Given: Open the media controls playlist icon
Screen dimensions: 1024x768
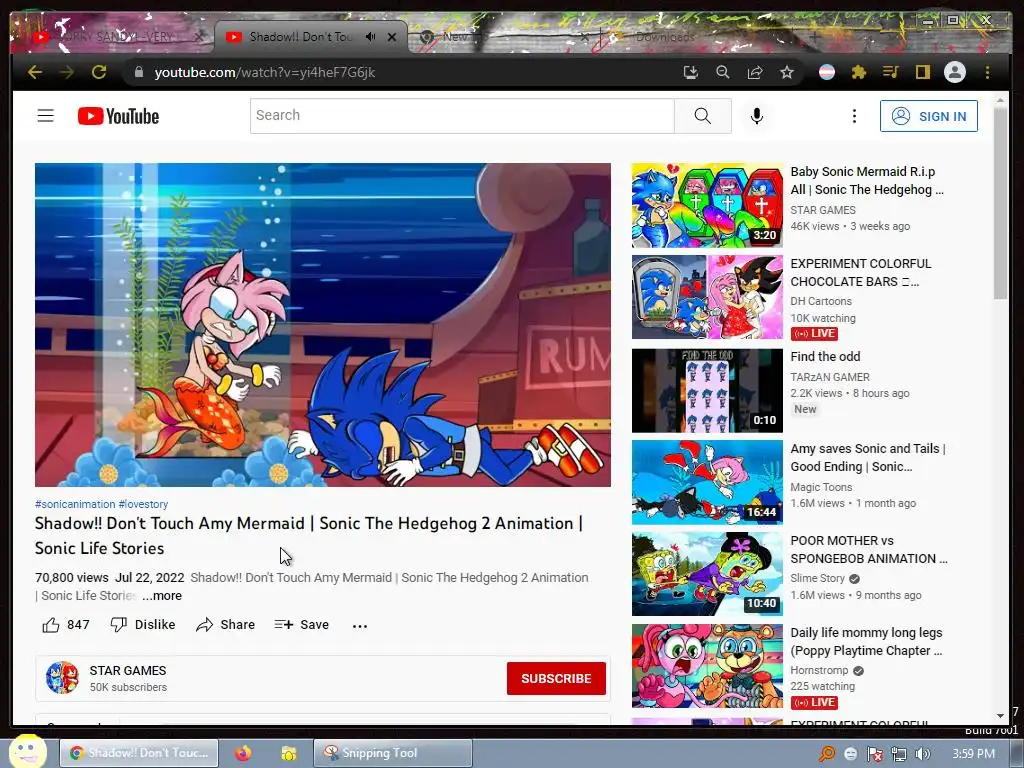Looking at the screenshot, I should click(x=890, y=72).
